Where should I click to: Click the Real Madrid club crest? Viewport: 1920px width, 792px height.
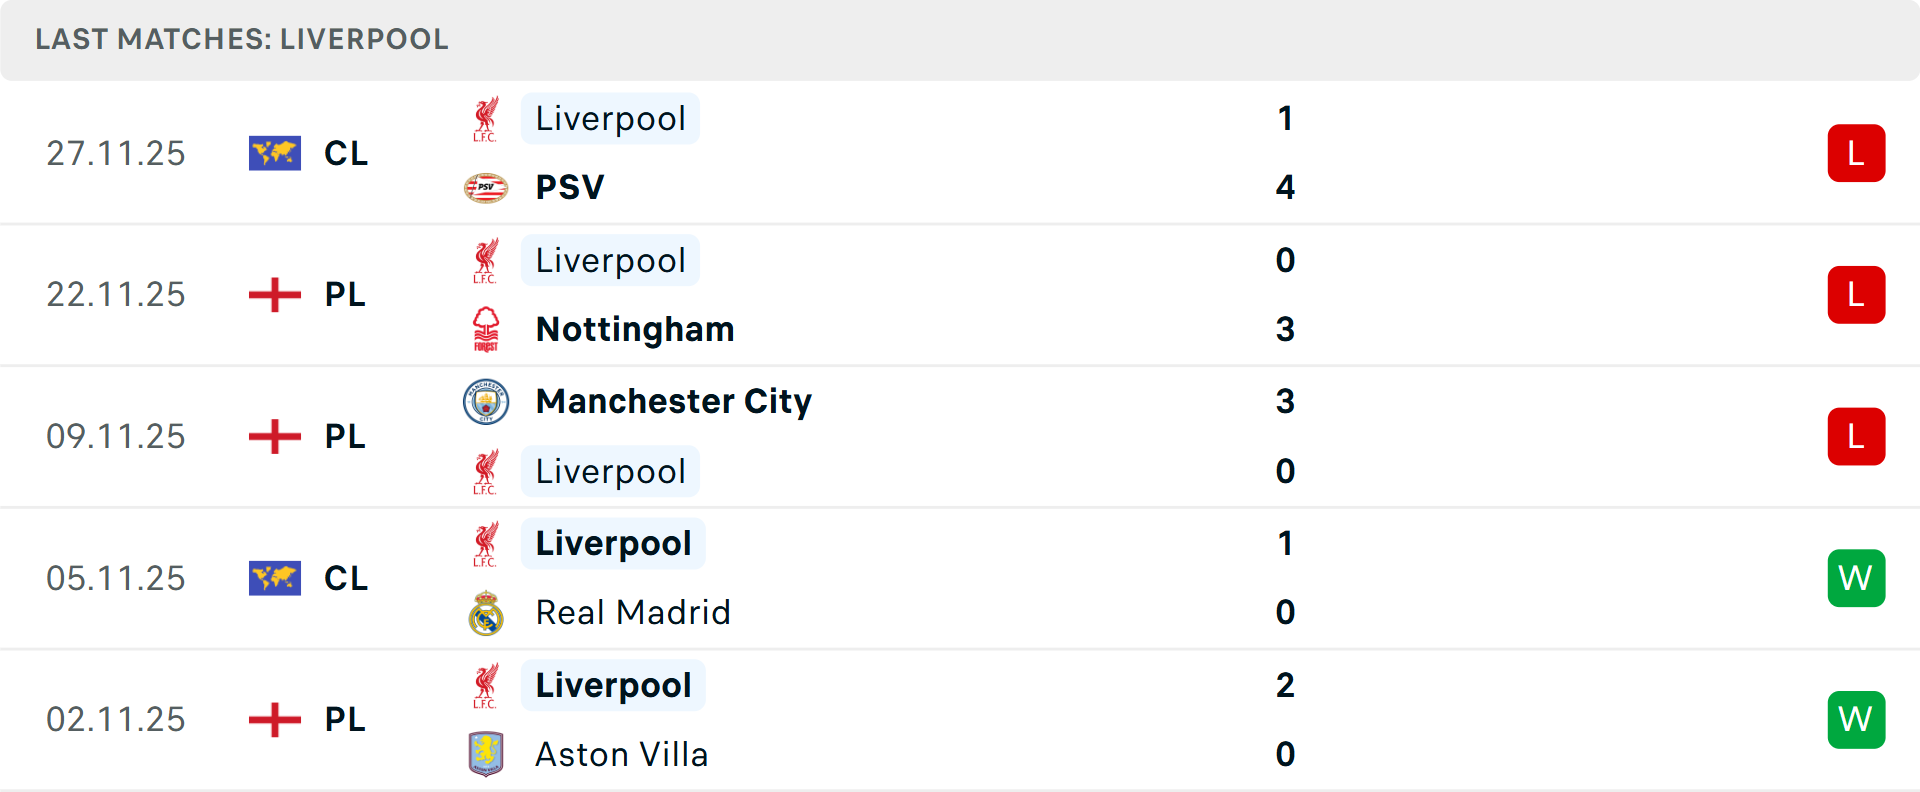pyautogui.click(x=487, y=612)
